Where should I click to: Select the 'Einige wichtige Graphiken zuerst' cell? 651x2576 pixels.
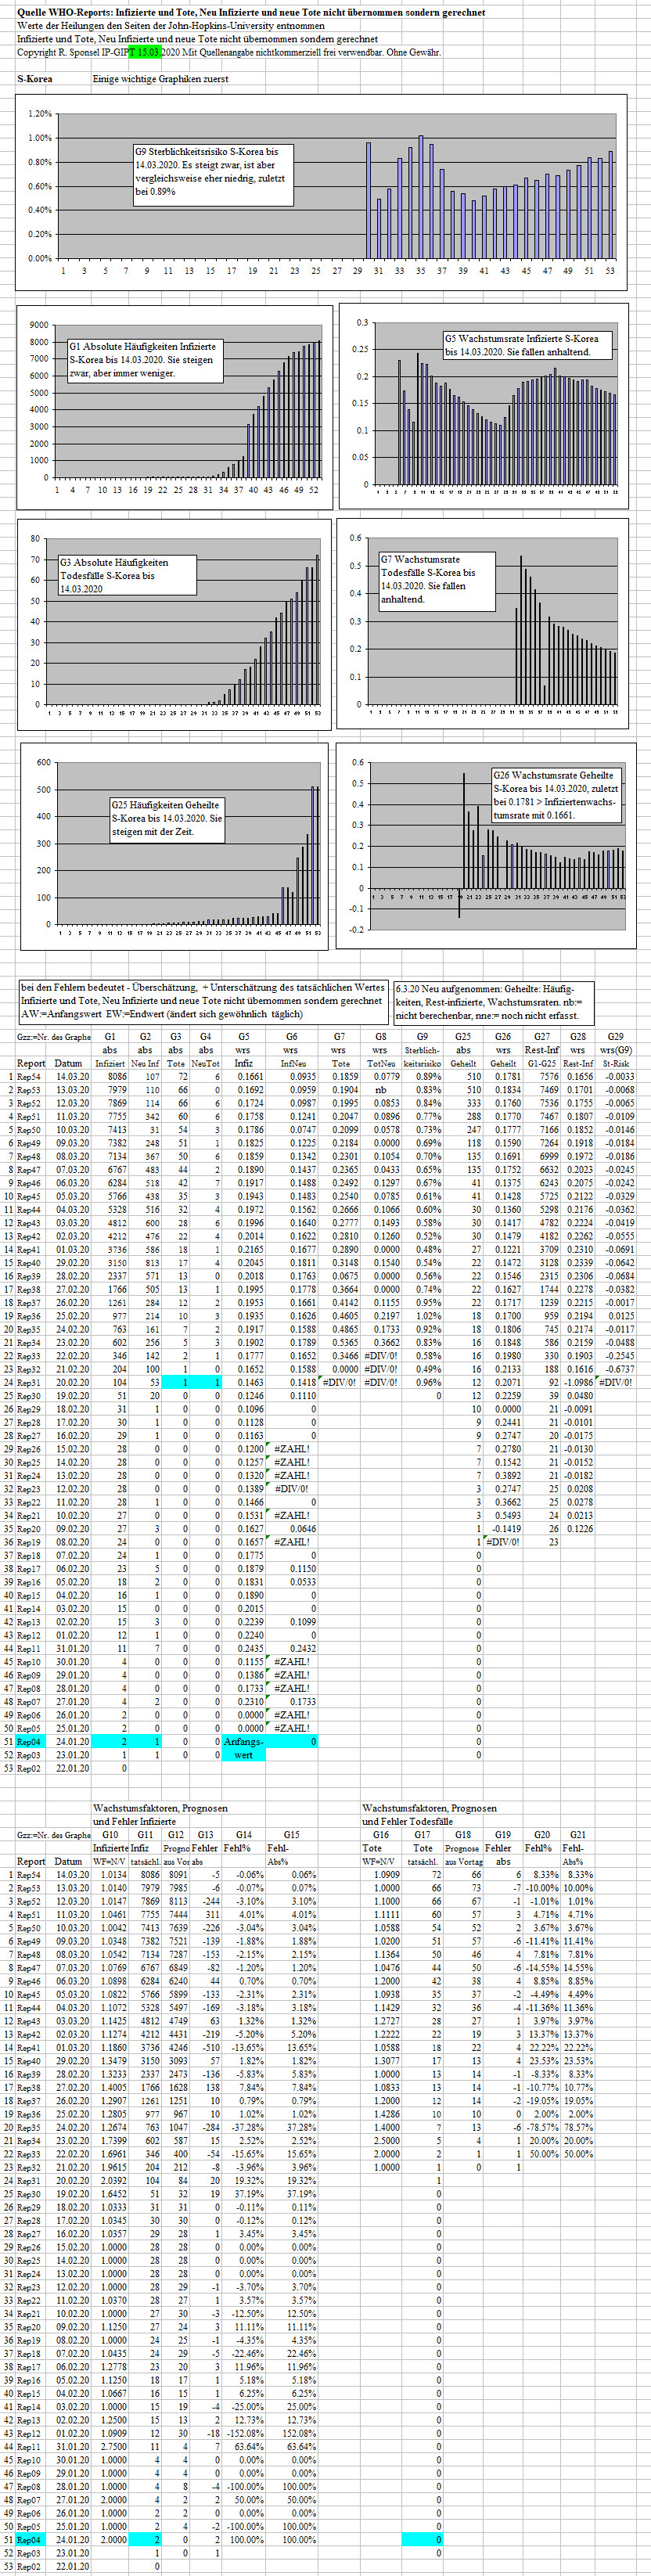(160, 78)
